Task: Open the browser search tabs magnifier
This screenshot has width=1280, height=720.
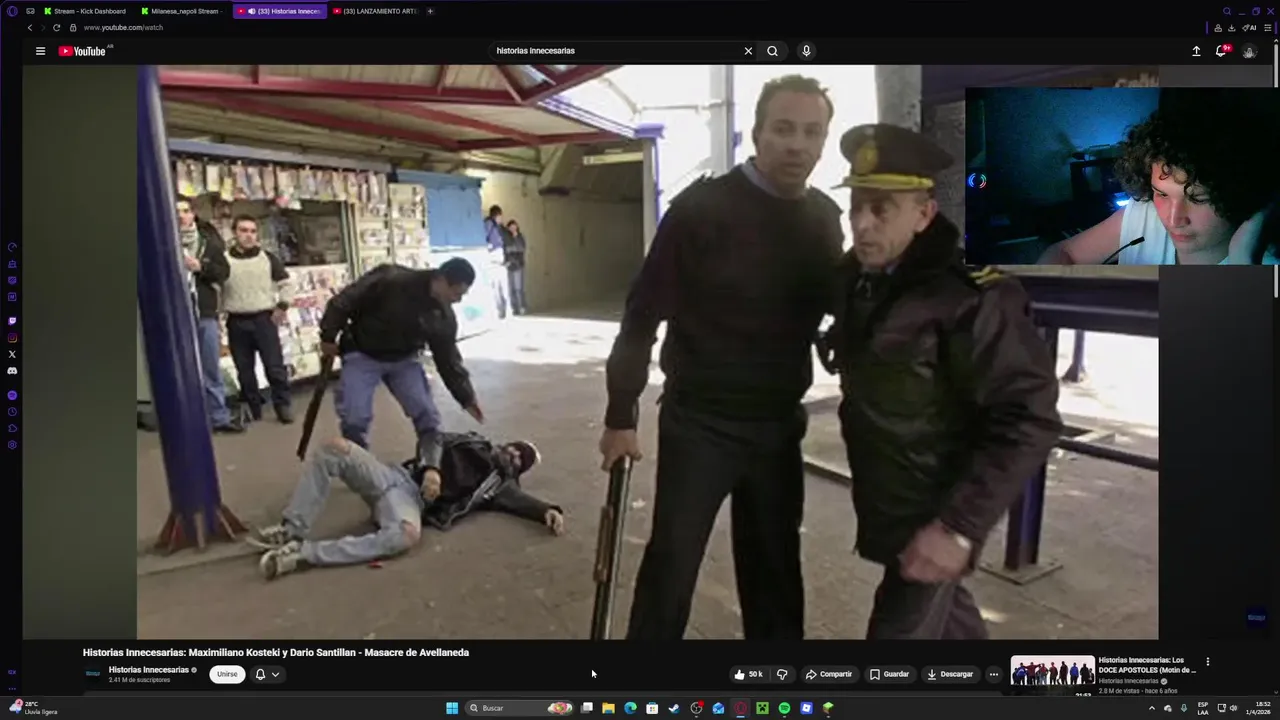Action: click(x=1228, y=11)
